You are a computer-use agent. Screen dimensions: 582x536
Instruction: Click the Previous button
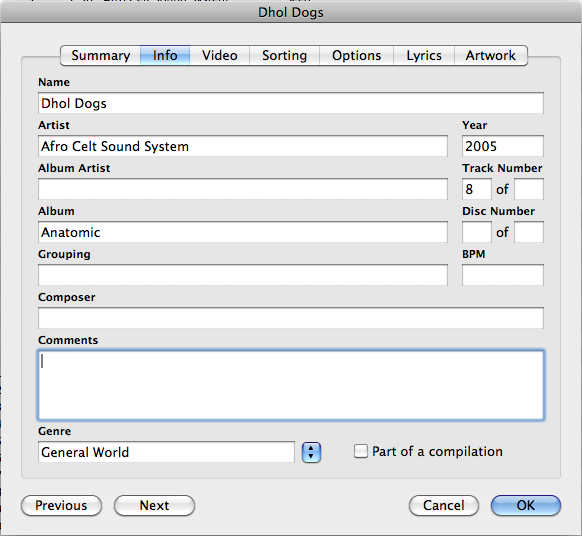(61, 506)
